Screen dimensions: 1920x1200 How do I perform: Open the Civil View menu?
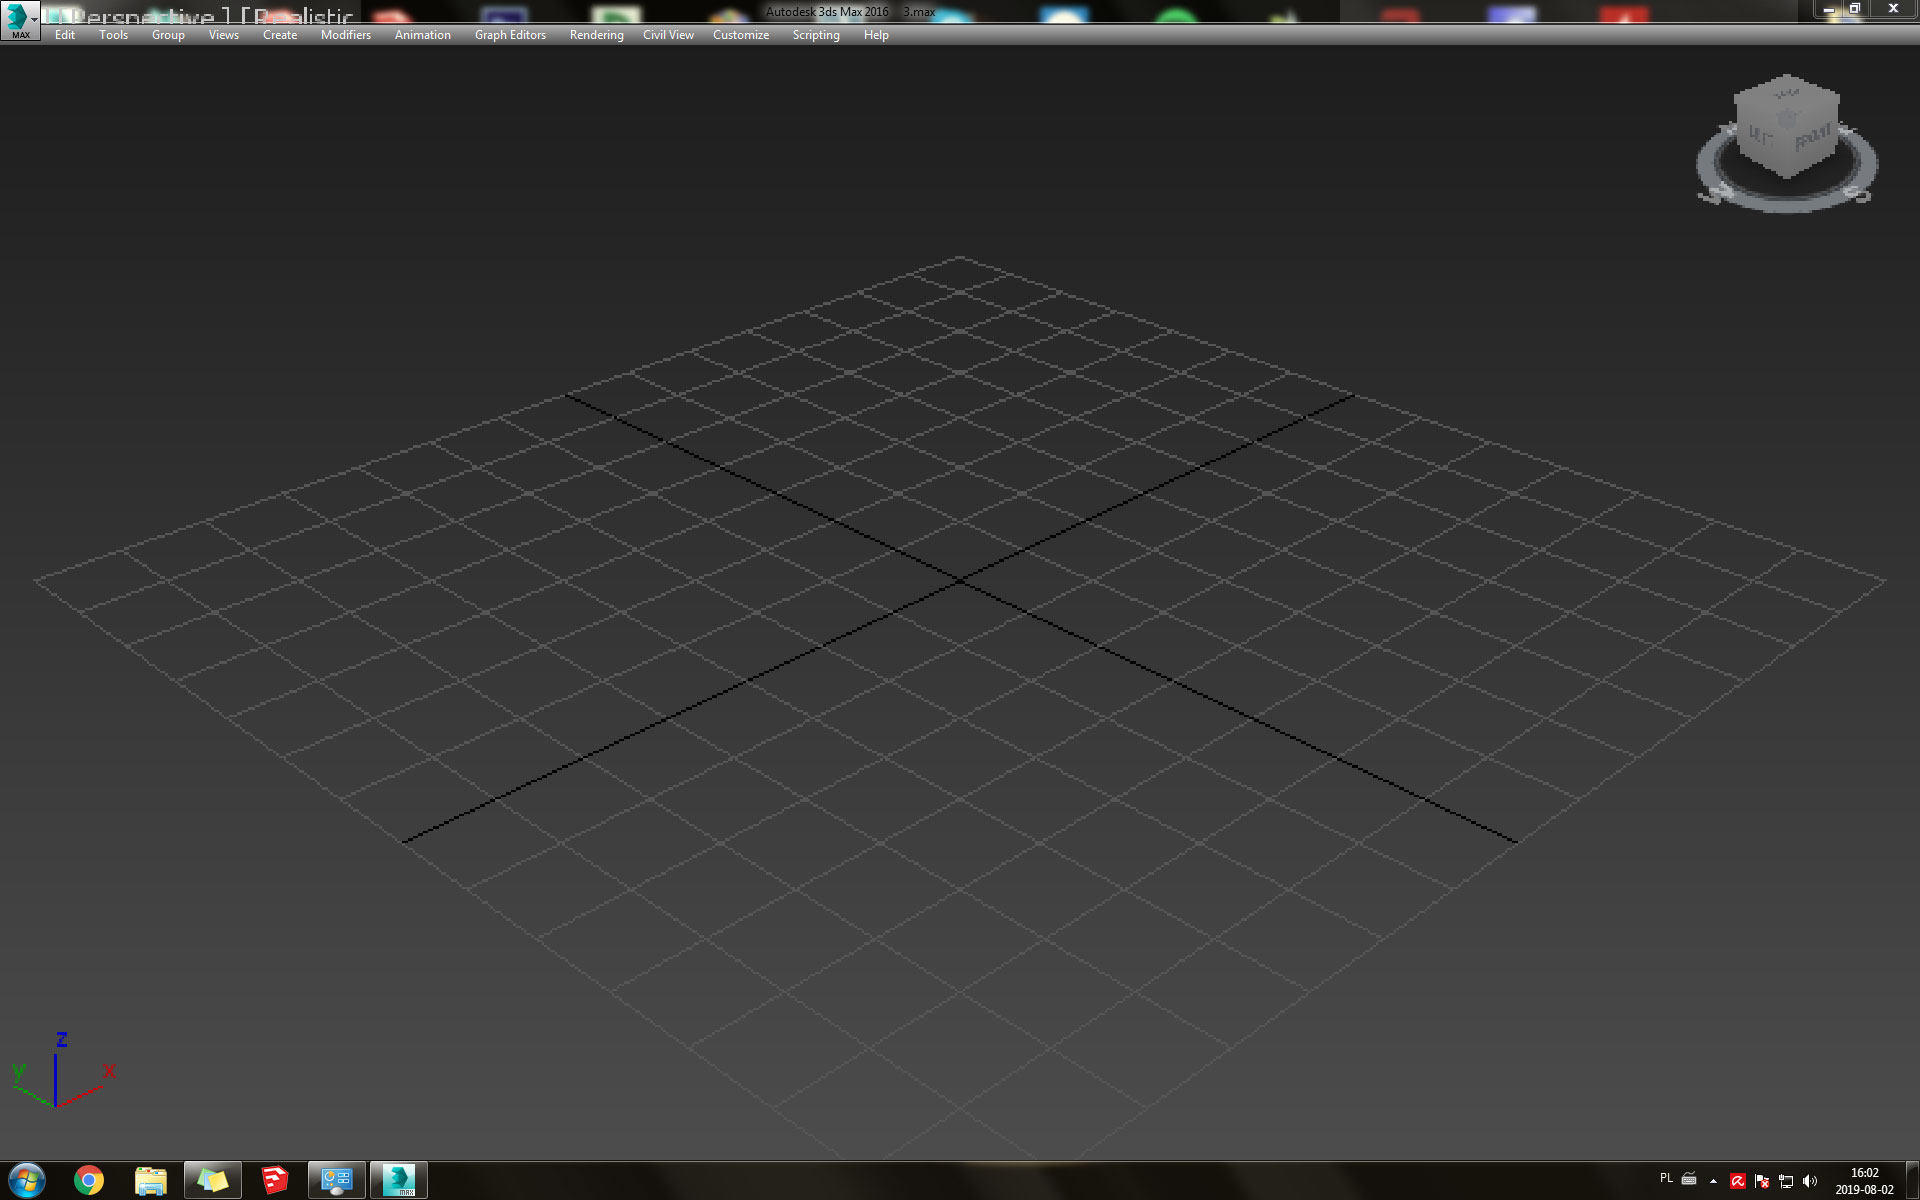point(667,34)
